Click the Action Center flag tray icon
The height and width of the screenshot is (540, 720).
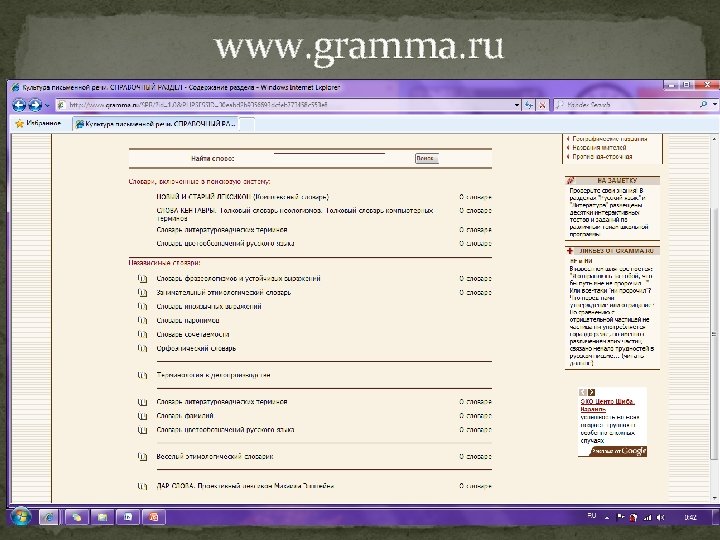click(x=620, y=518)
